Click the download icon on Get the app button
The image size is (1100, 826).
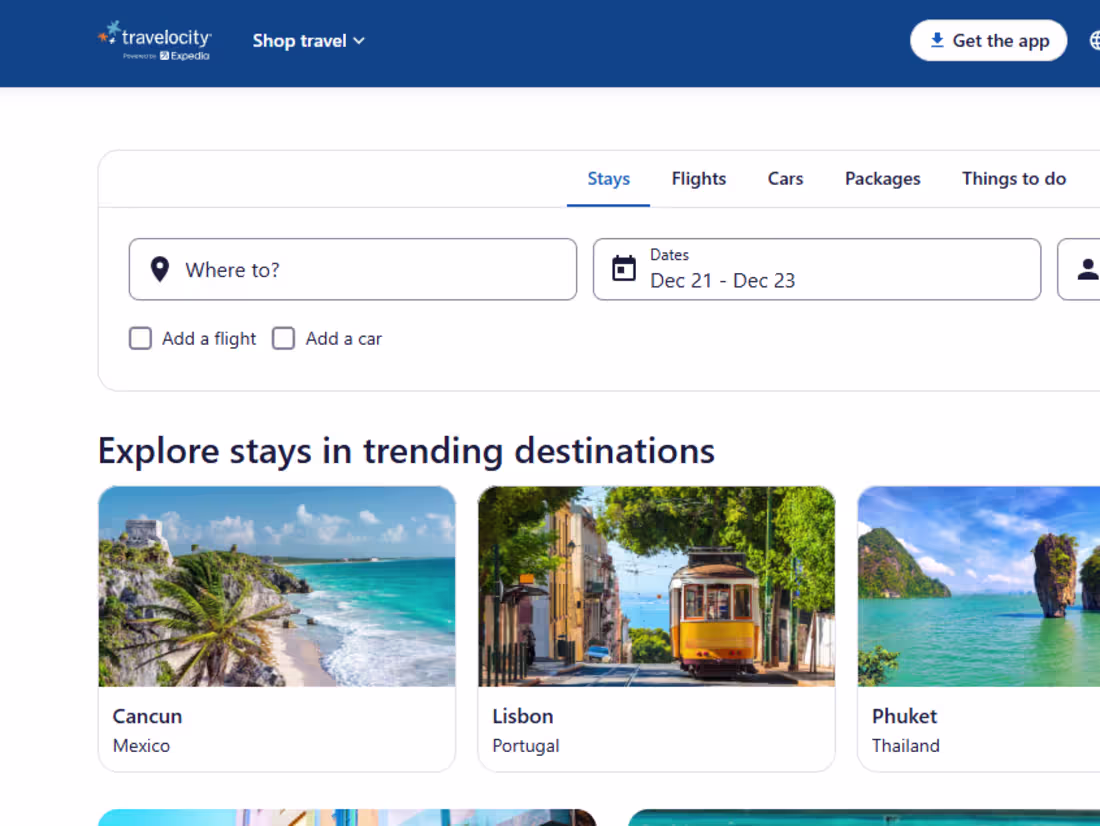click(x=937, y=40)
